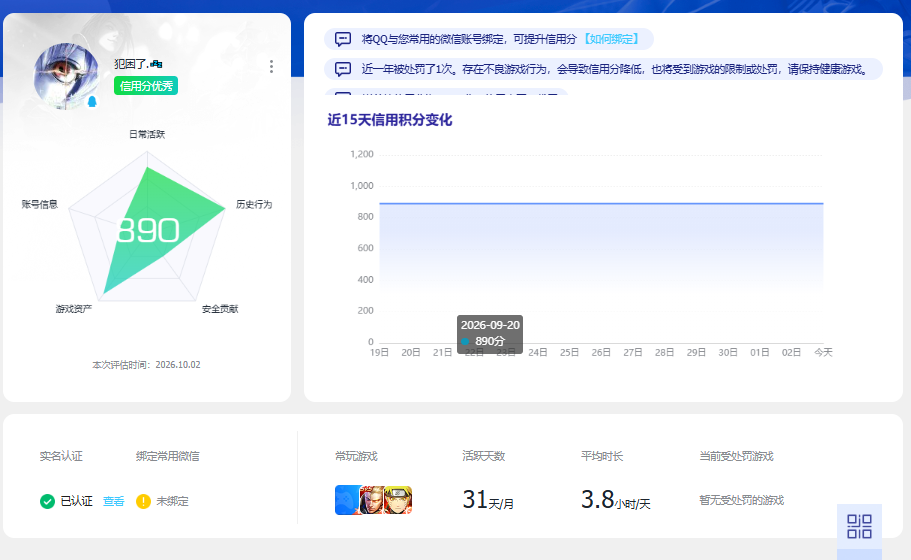Open the QR code button
Screen dimensions: 911x560
point(859,526)
